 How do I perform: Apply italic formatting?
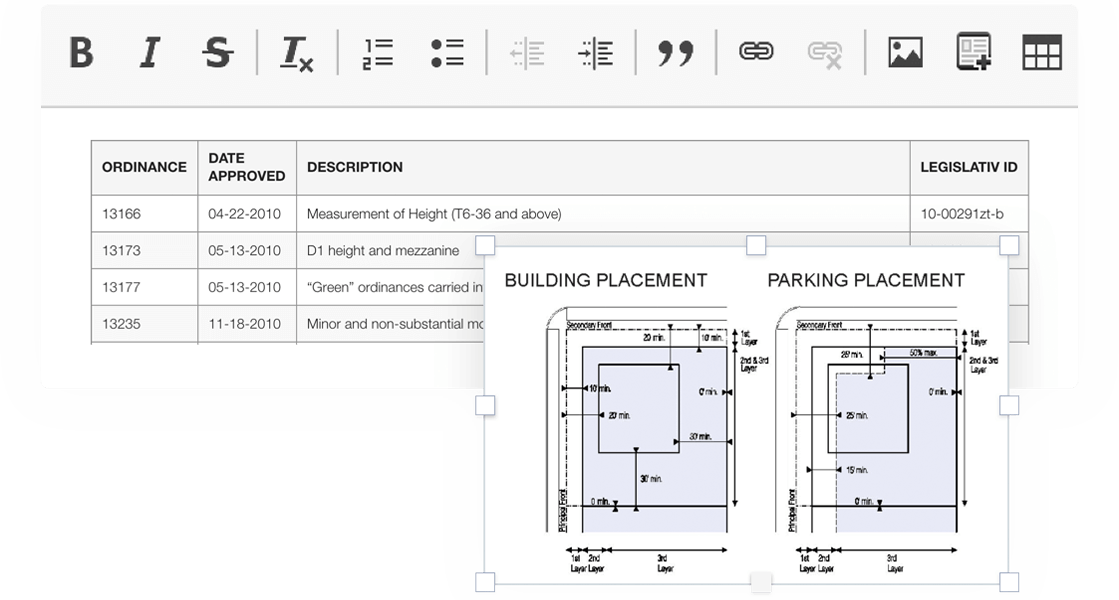149,53
